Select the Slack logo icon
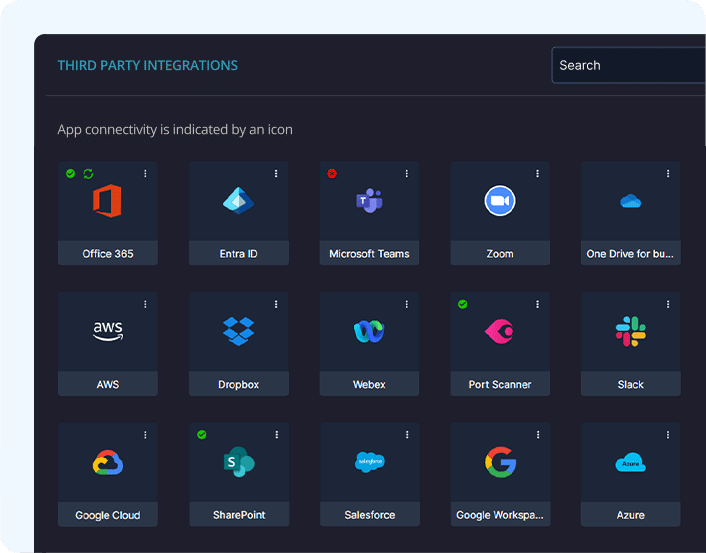706x553 pixels. pos(630,331)
